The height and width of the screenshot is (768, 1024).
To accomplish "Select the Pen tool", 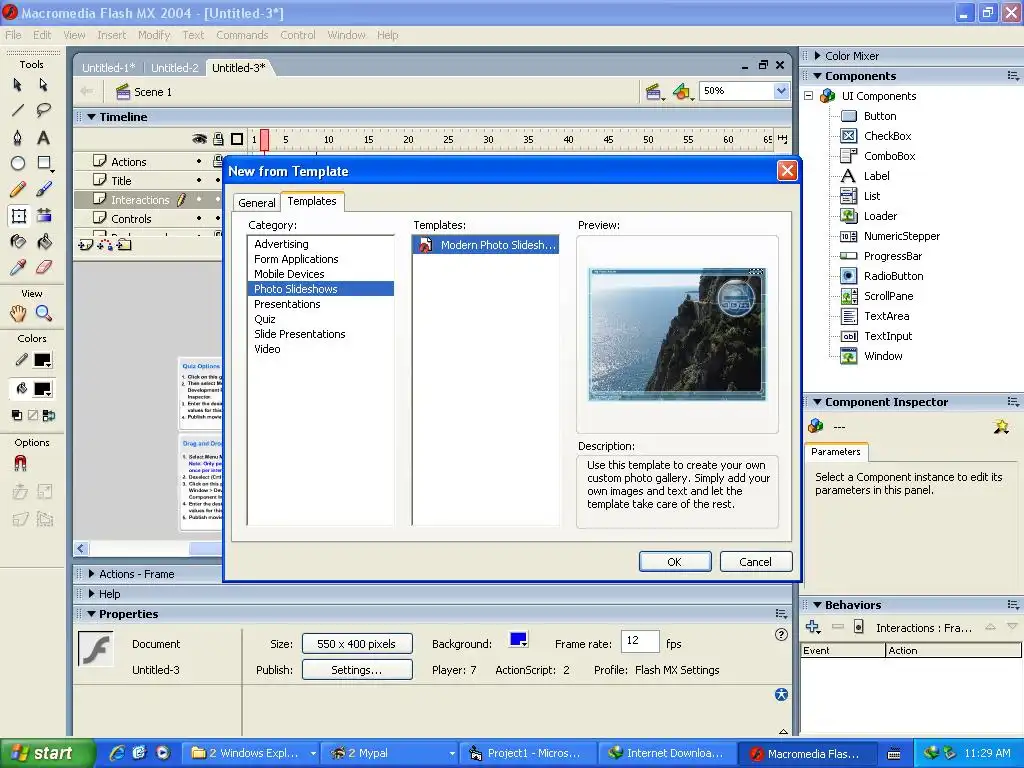I will coord(18,137).
